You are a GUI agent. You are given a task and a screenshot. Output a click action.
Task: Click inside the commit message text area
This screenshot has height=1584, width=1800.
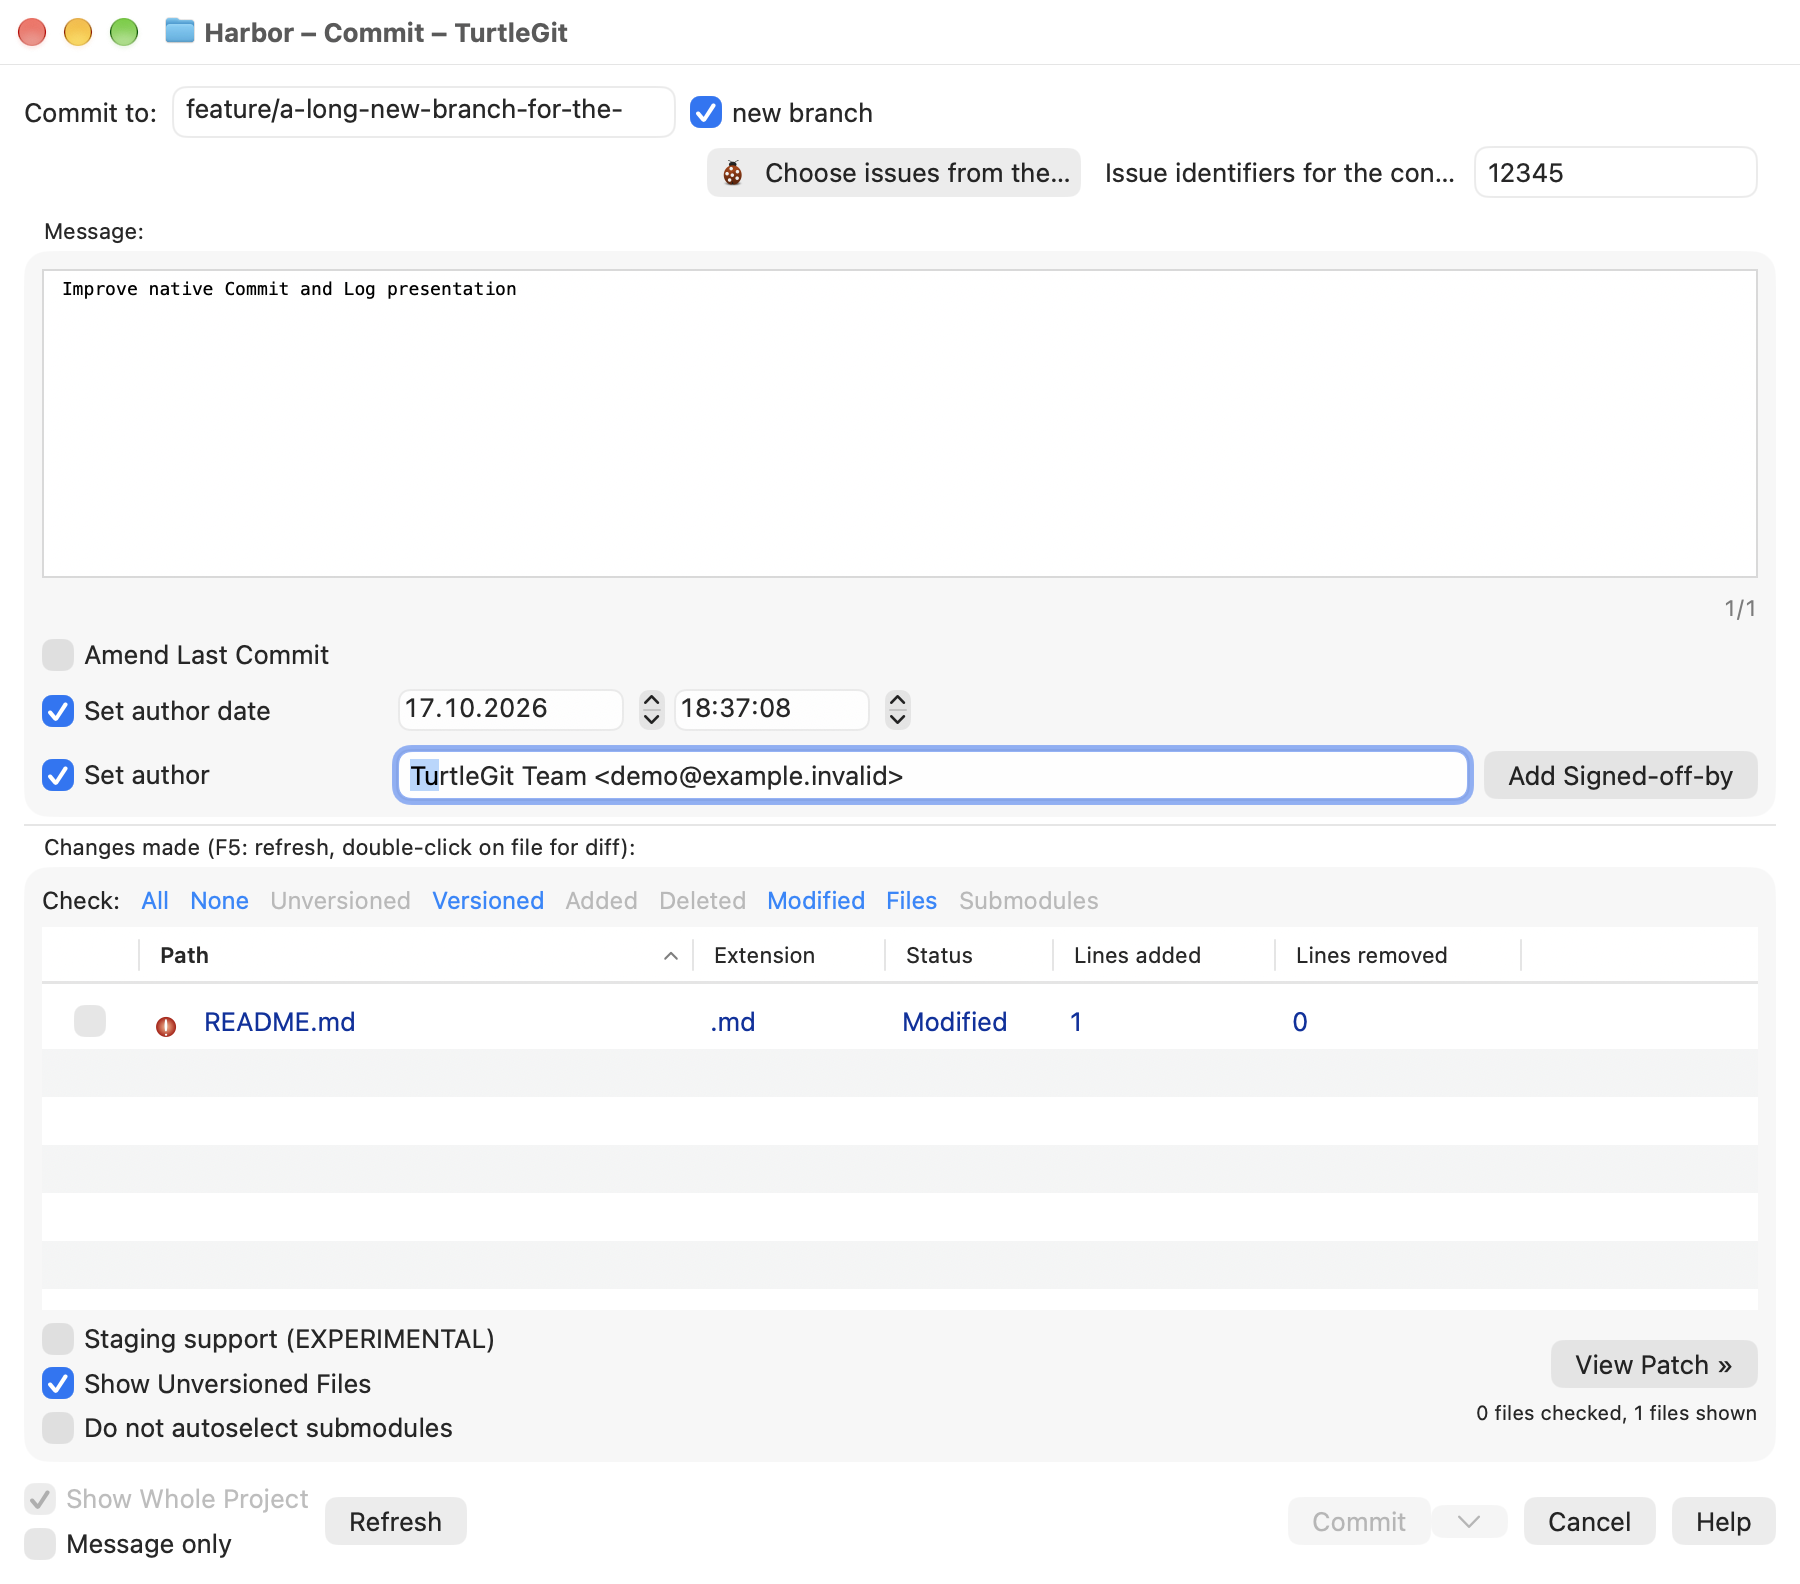(x=900, y=423)
